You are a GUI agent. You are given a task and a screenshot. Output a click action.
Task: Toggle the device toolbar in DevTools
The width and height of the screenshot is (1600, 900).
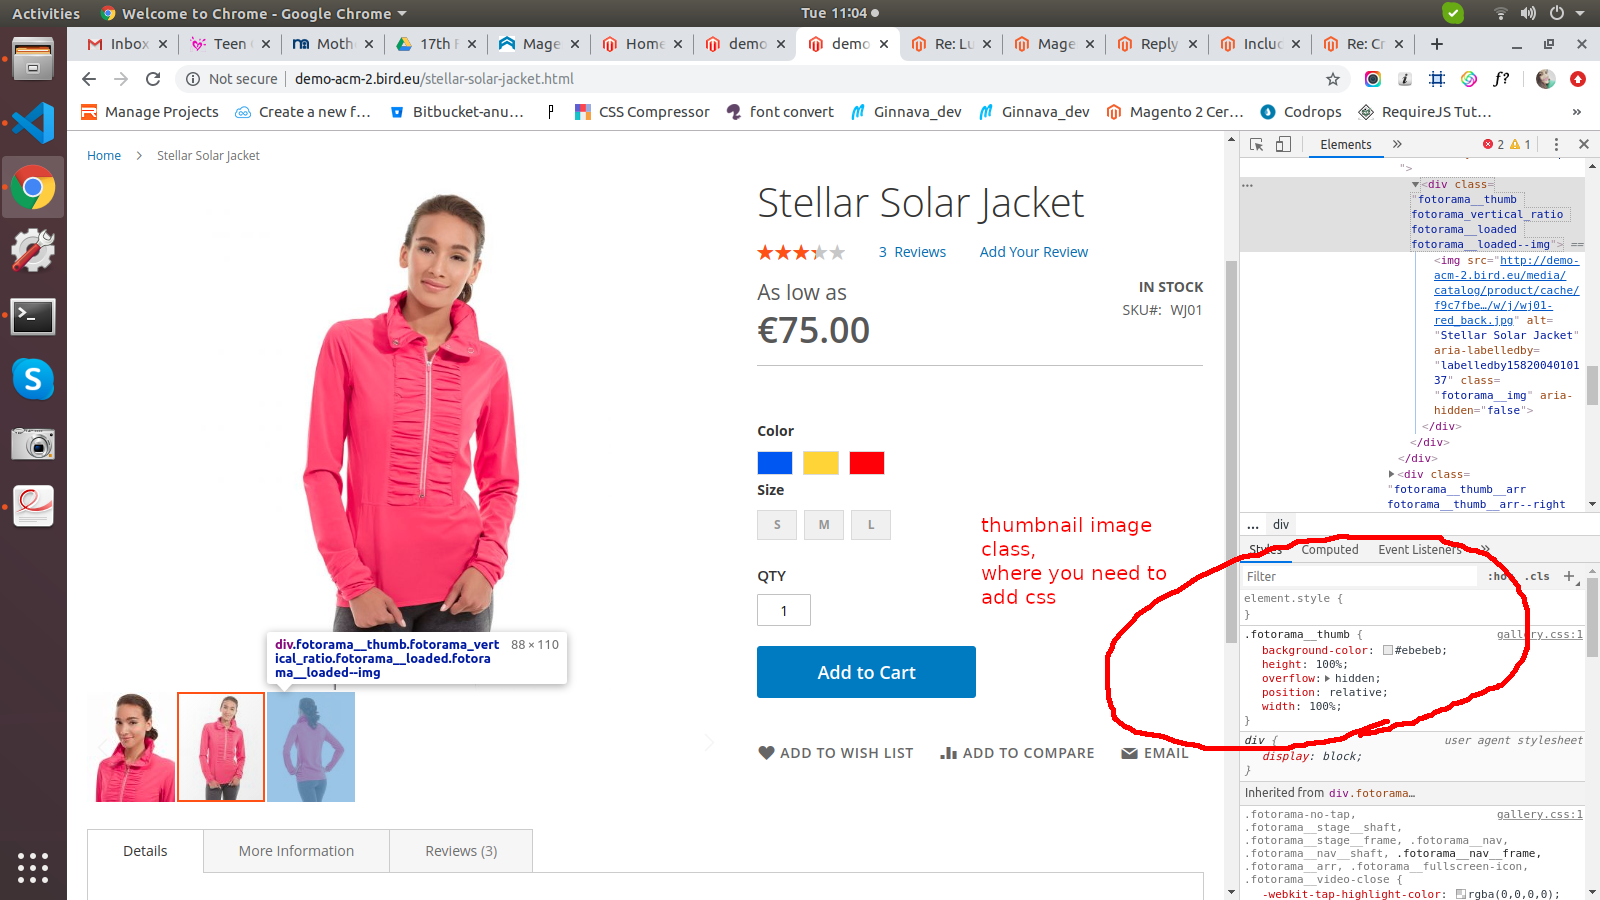tap(1283, 144)
